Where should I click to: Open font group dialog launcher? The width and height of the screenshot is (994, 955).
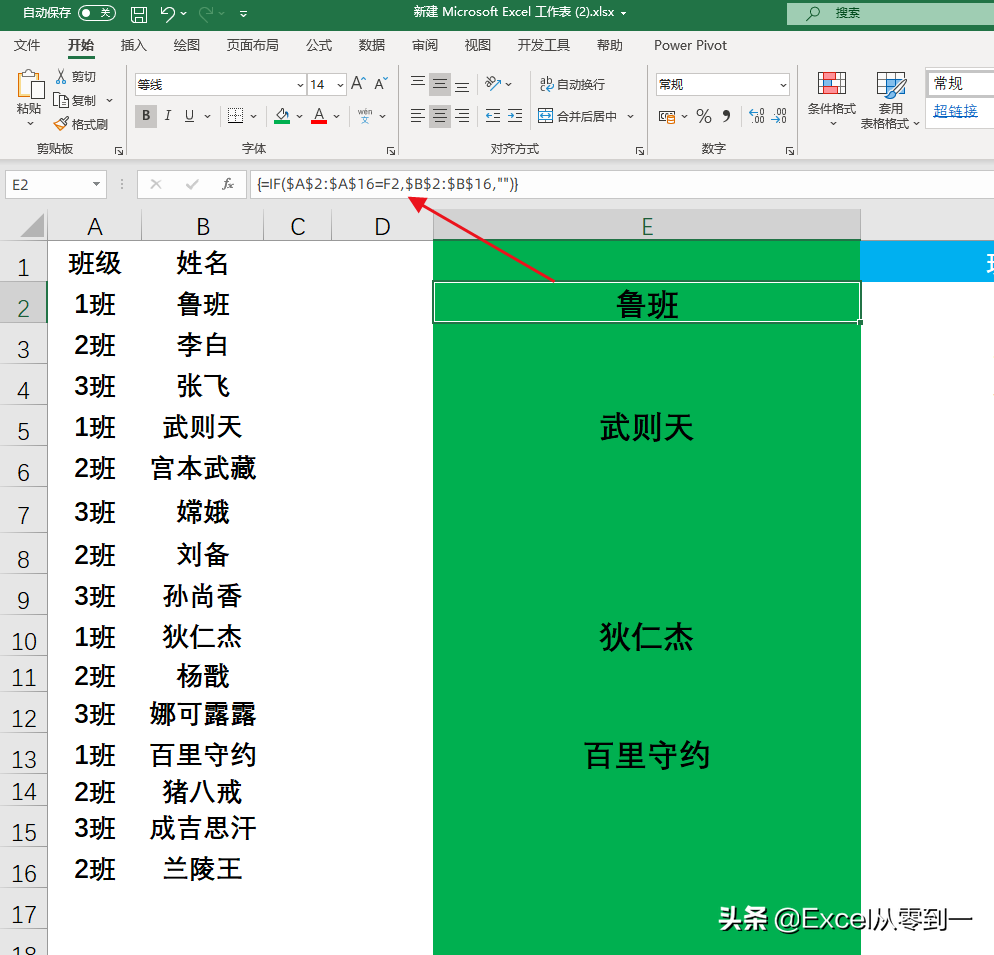391,151
